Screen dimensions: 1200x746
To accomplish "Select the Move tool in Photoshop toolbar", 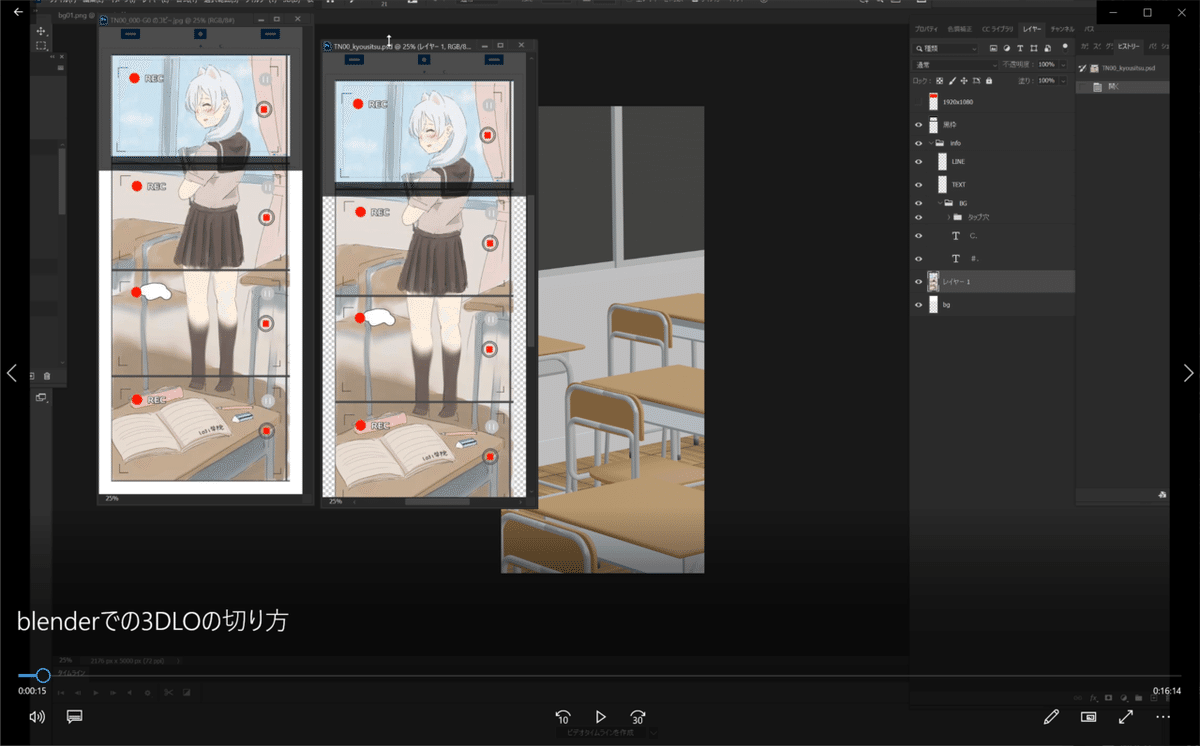I will 41,31.
